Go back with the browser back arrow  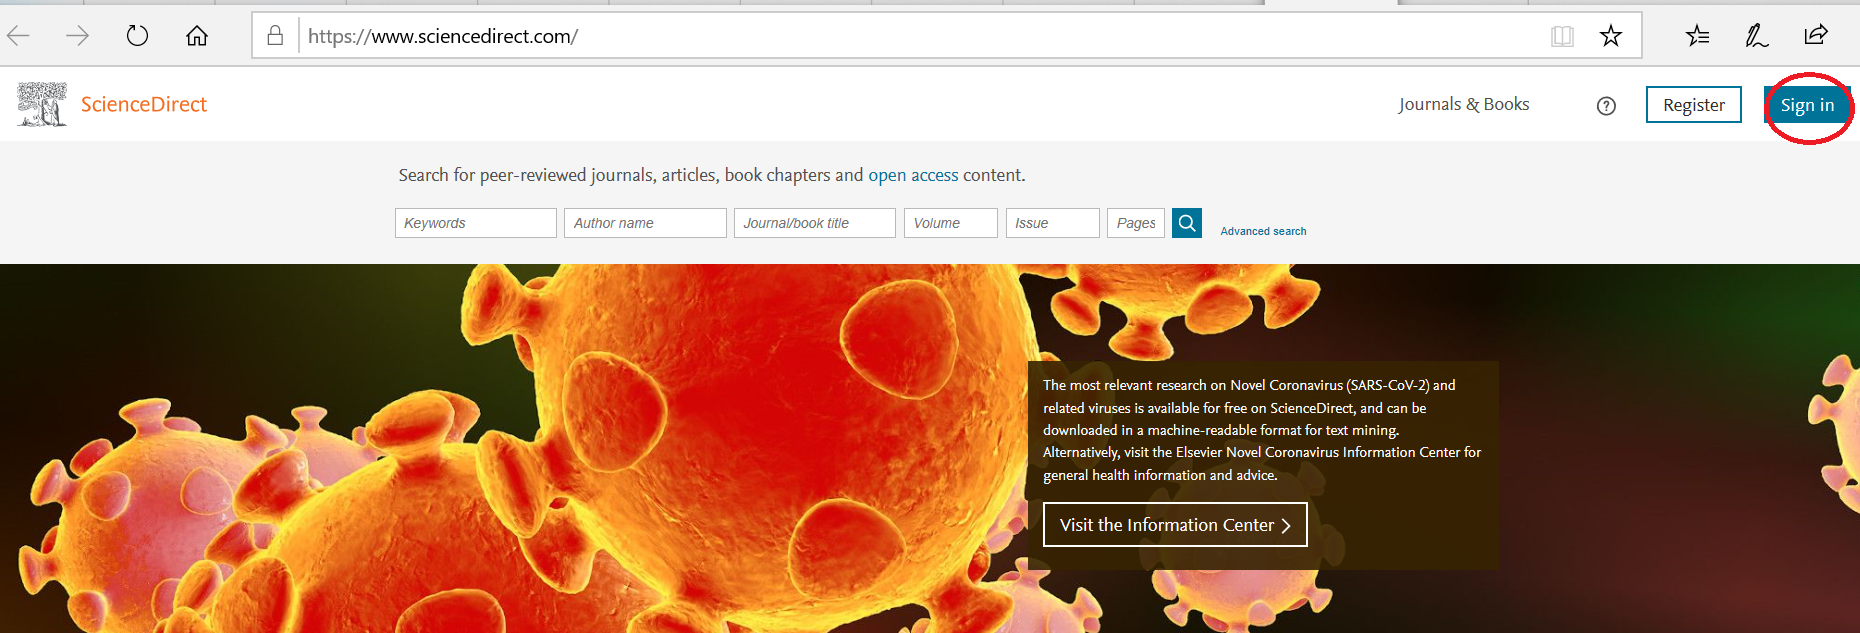tap(18, 36)
